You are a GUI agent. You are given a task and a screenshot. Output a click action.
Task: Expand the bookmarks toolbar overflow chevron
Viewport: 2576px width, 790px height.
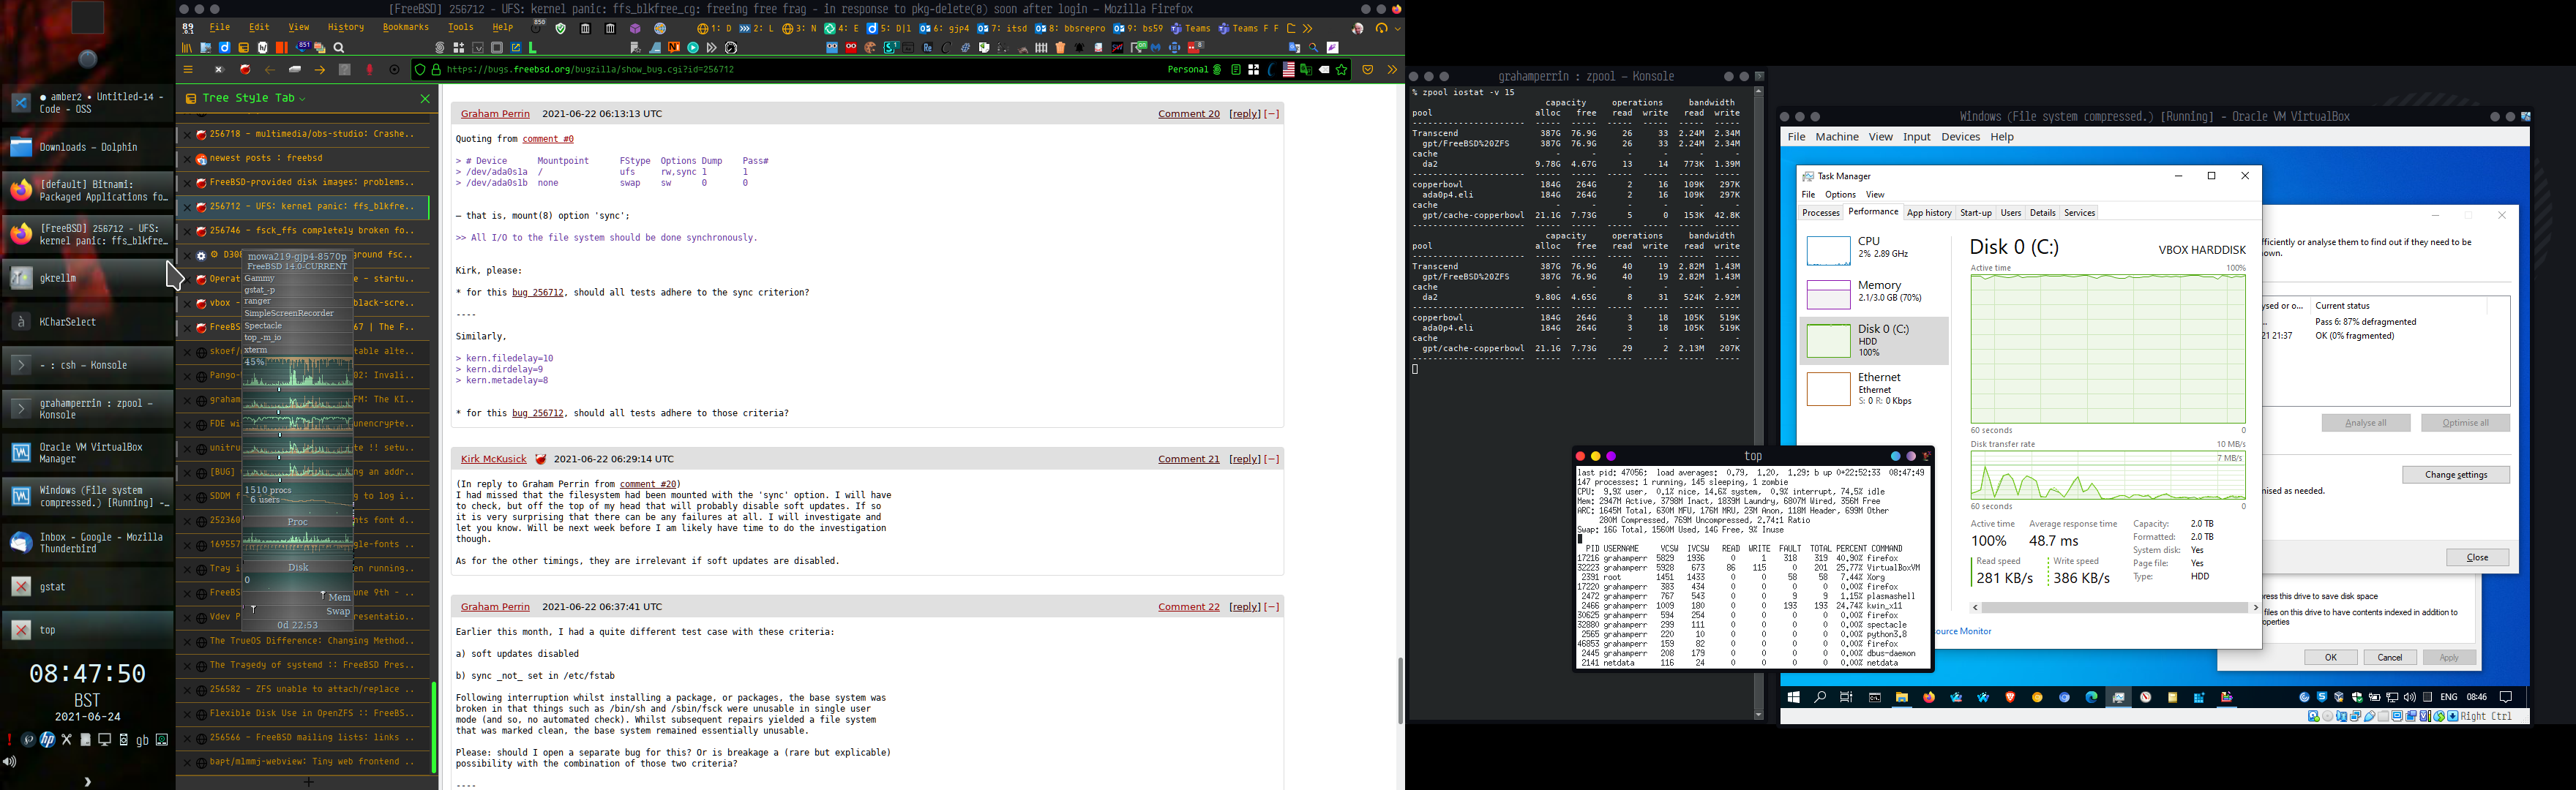(x=1307, y=28)
